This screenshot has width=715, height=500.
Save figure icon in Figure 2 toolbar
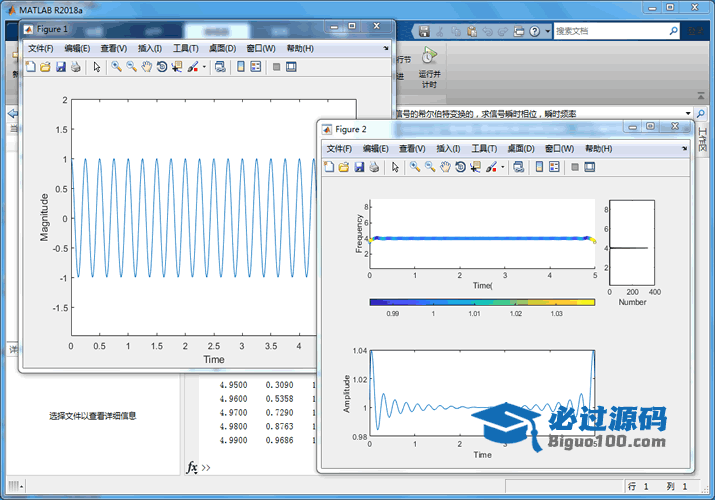click(x=359, y=167)
